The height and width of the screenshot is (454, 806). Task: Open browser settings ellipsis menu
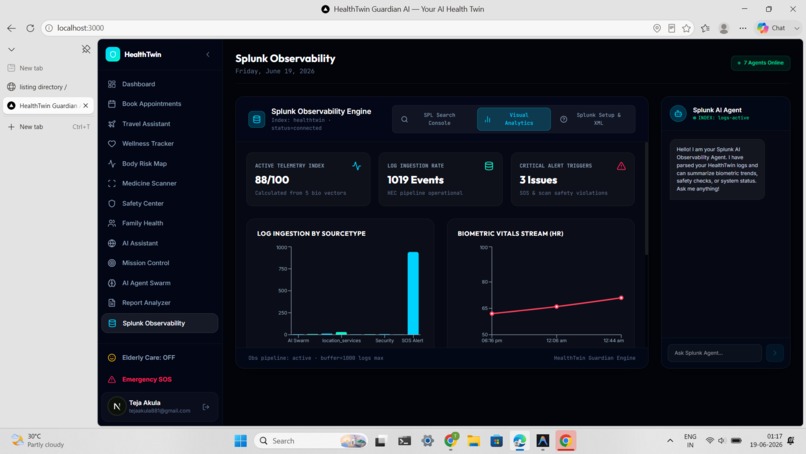pyautogui.click(x=743, y=28)
